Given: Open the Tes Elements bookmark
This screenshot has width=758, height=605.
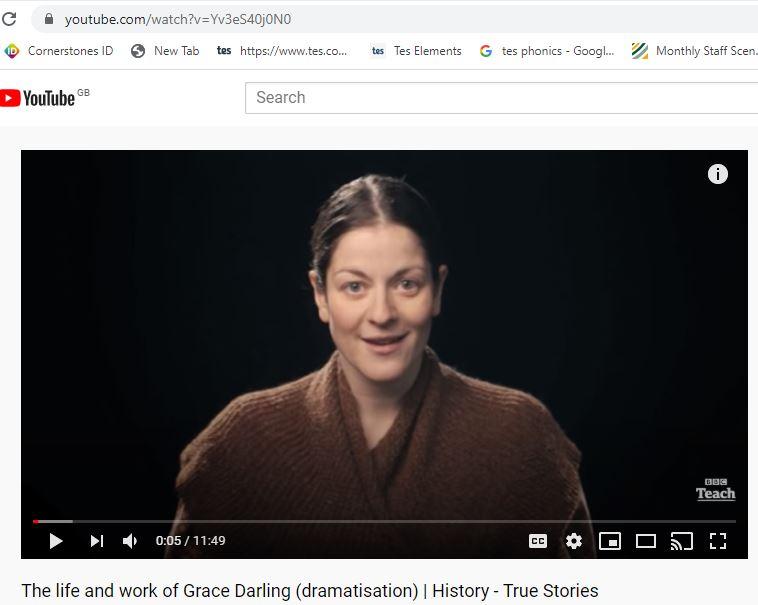Looking at the screenshot, I should [417, 51].
